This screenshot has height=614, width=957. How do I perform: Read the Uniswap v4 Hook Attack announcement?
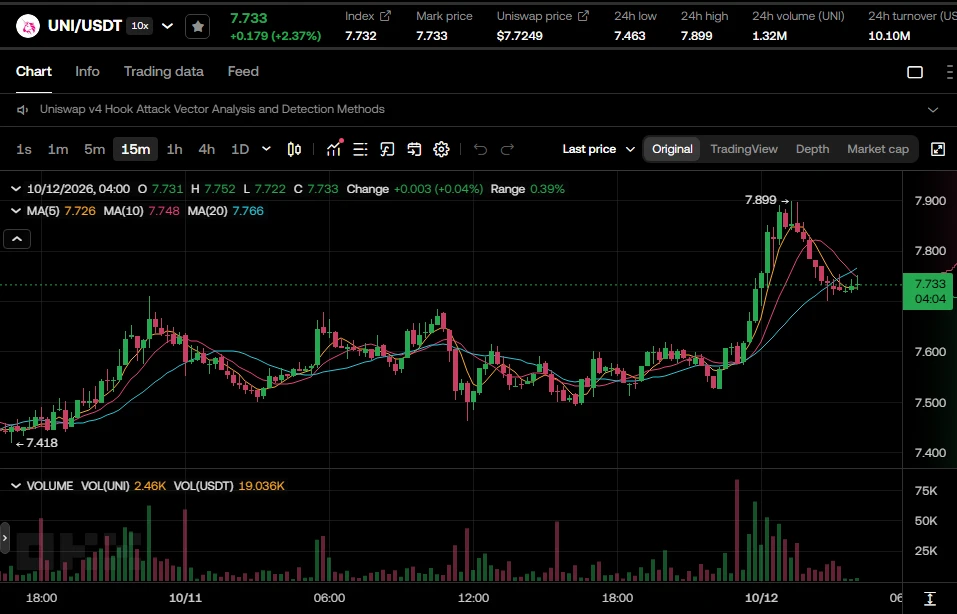tap(212, 109)
